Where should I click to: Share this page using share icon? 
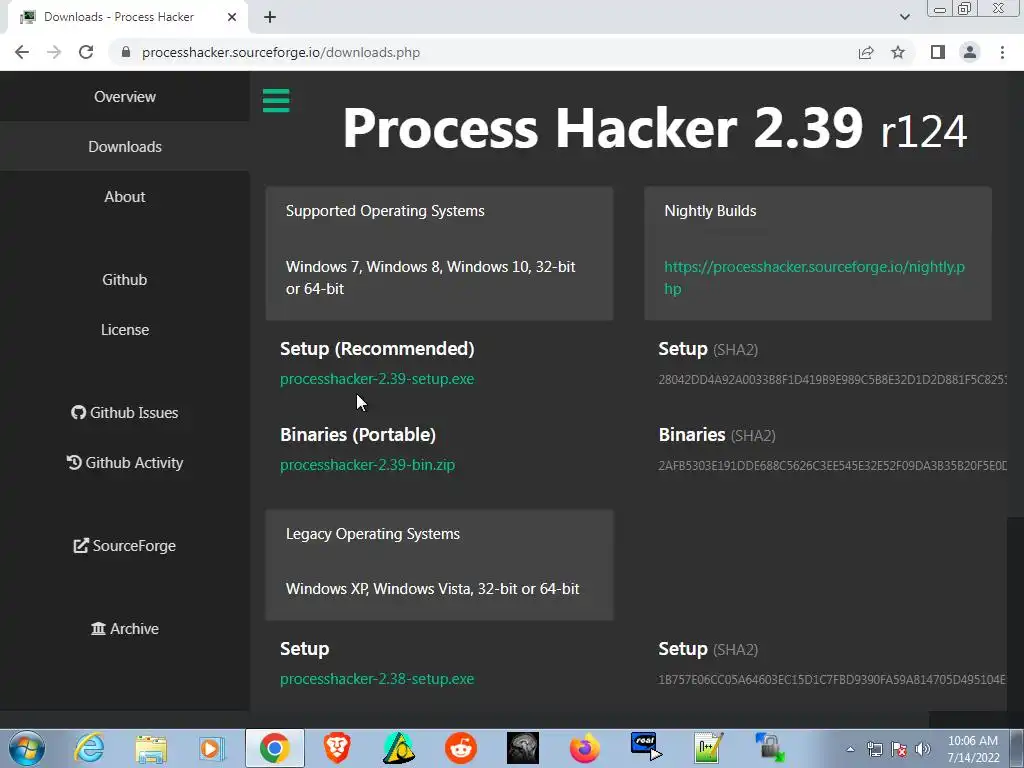866,52
